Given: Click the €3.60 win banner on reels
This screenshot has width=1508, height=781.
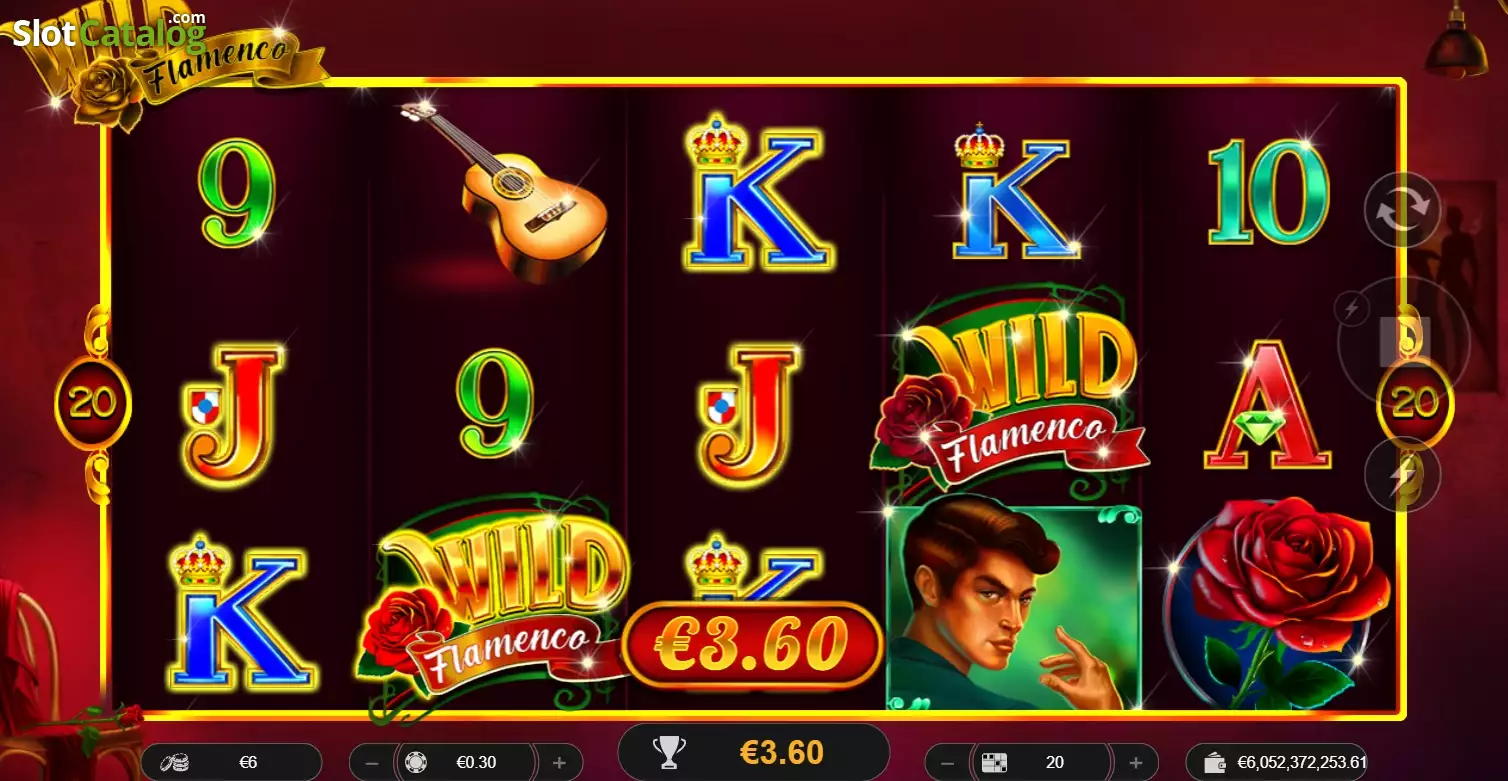Looking at the screenshot, I should click(x=753, y=643).
